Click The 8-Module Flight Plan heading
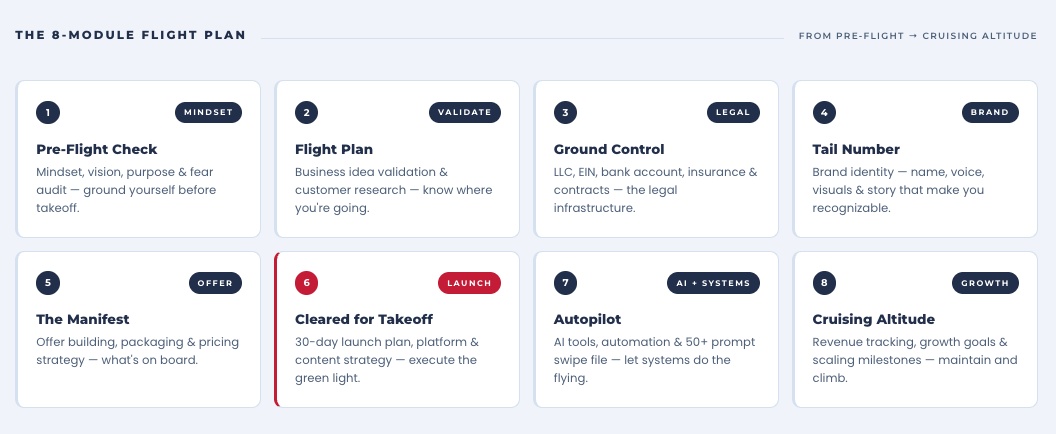 point(131,35)
